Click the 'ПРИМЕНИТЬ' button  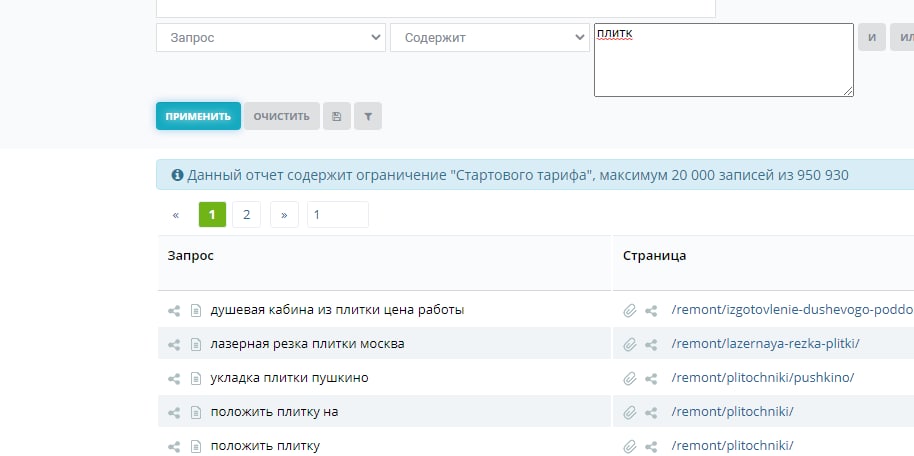coord(198,116)
